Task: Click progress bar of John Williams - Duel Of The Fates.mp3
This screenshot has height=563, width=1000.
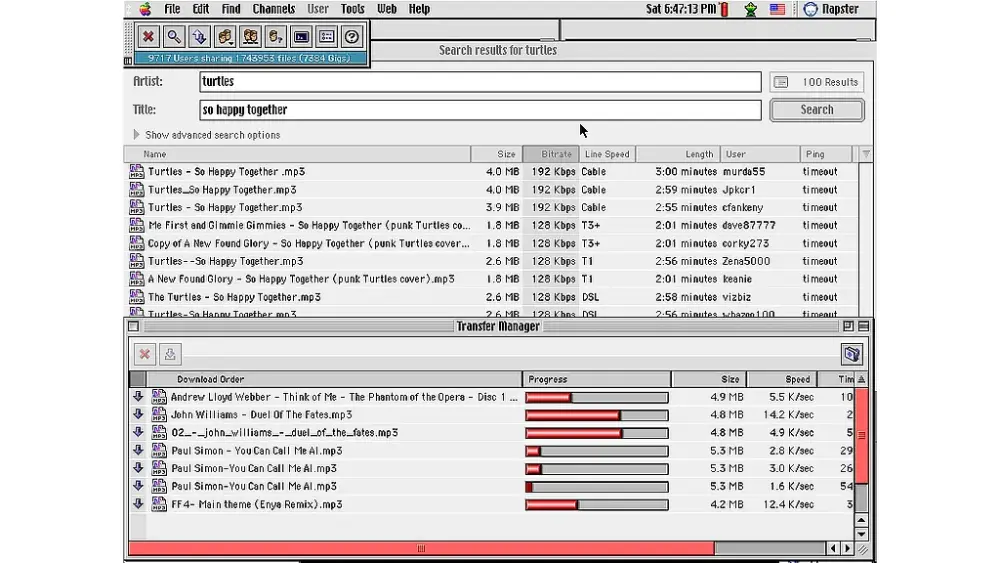Action: [597, 415]
